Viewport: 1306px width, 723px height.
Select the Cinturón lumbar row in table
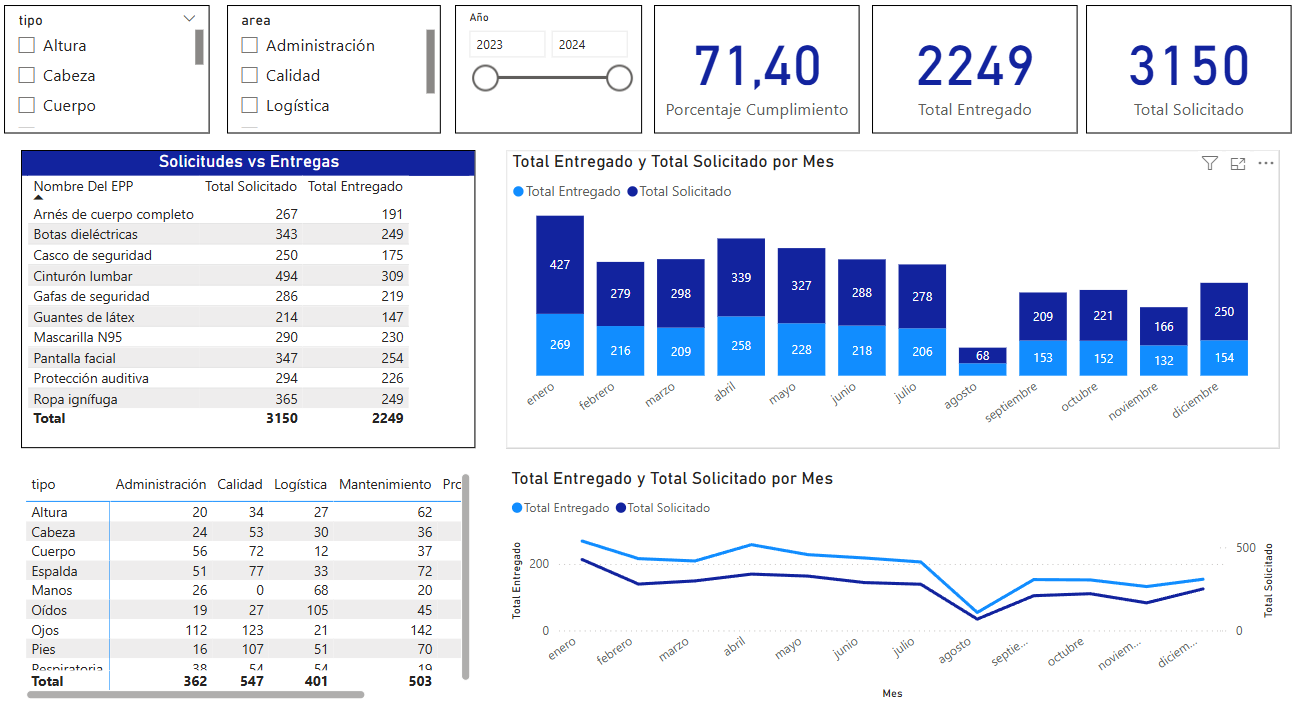[x=83, y=276]
